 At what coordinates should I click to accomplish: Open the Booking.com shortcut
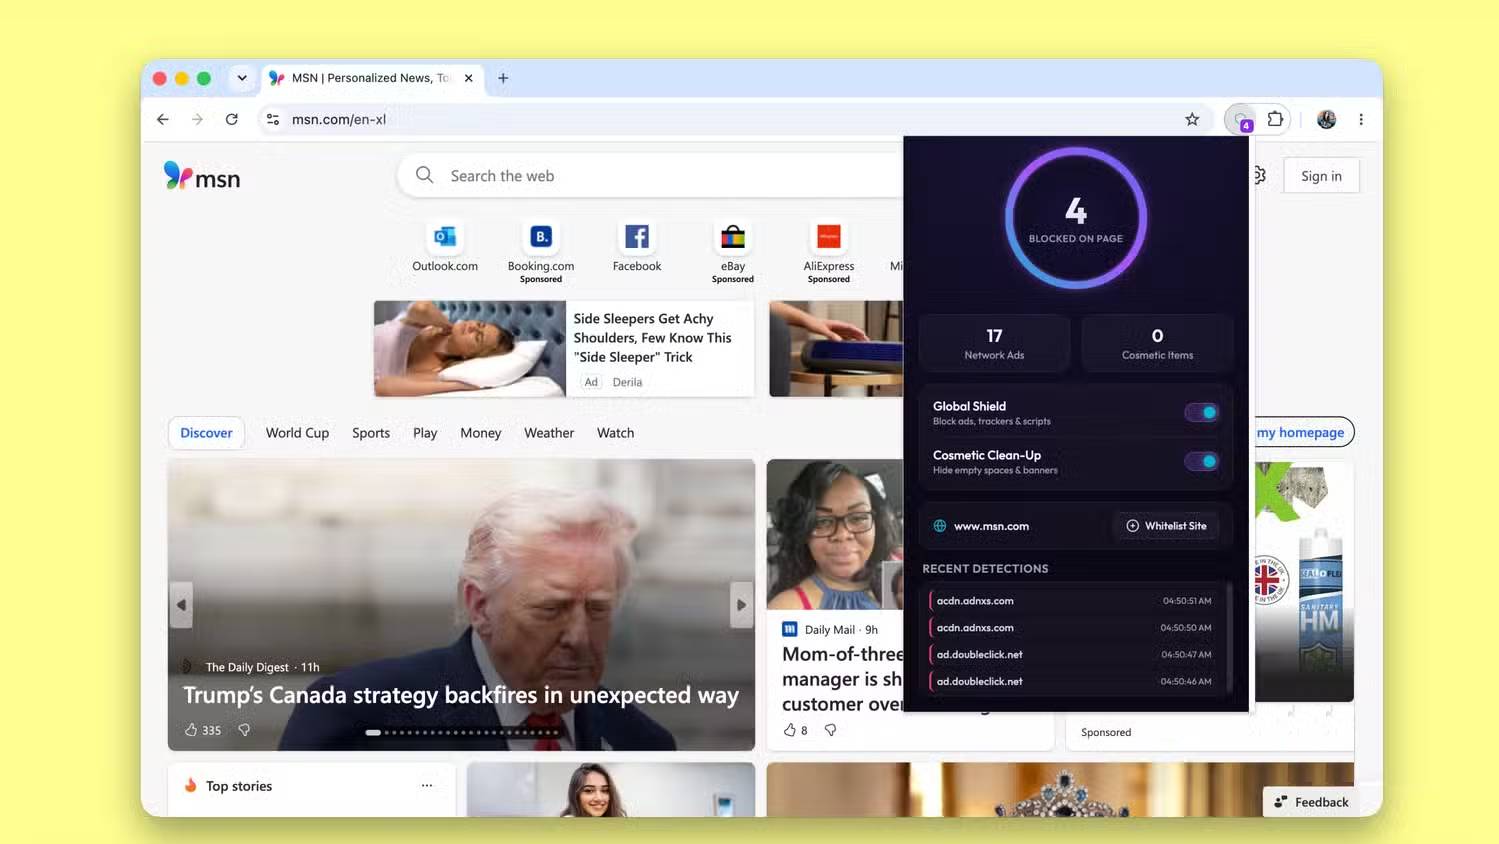(541, 251)
